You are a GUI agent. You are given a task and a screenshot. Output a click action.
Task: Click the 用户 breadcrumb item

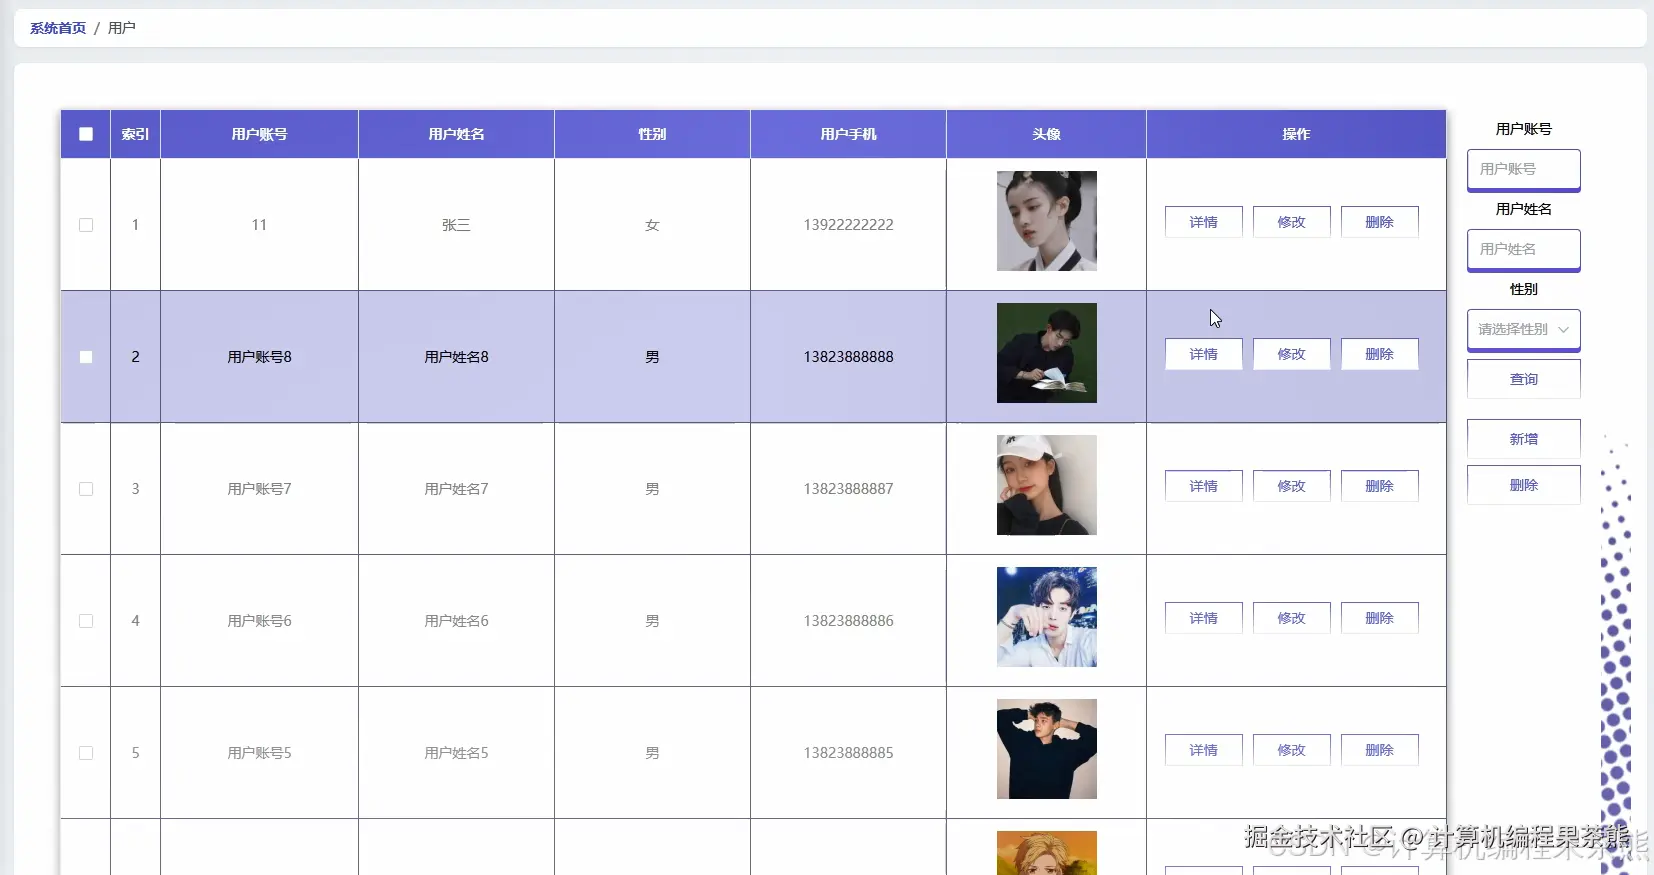(x=122, y=28)
